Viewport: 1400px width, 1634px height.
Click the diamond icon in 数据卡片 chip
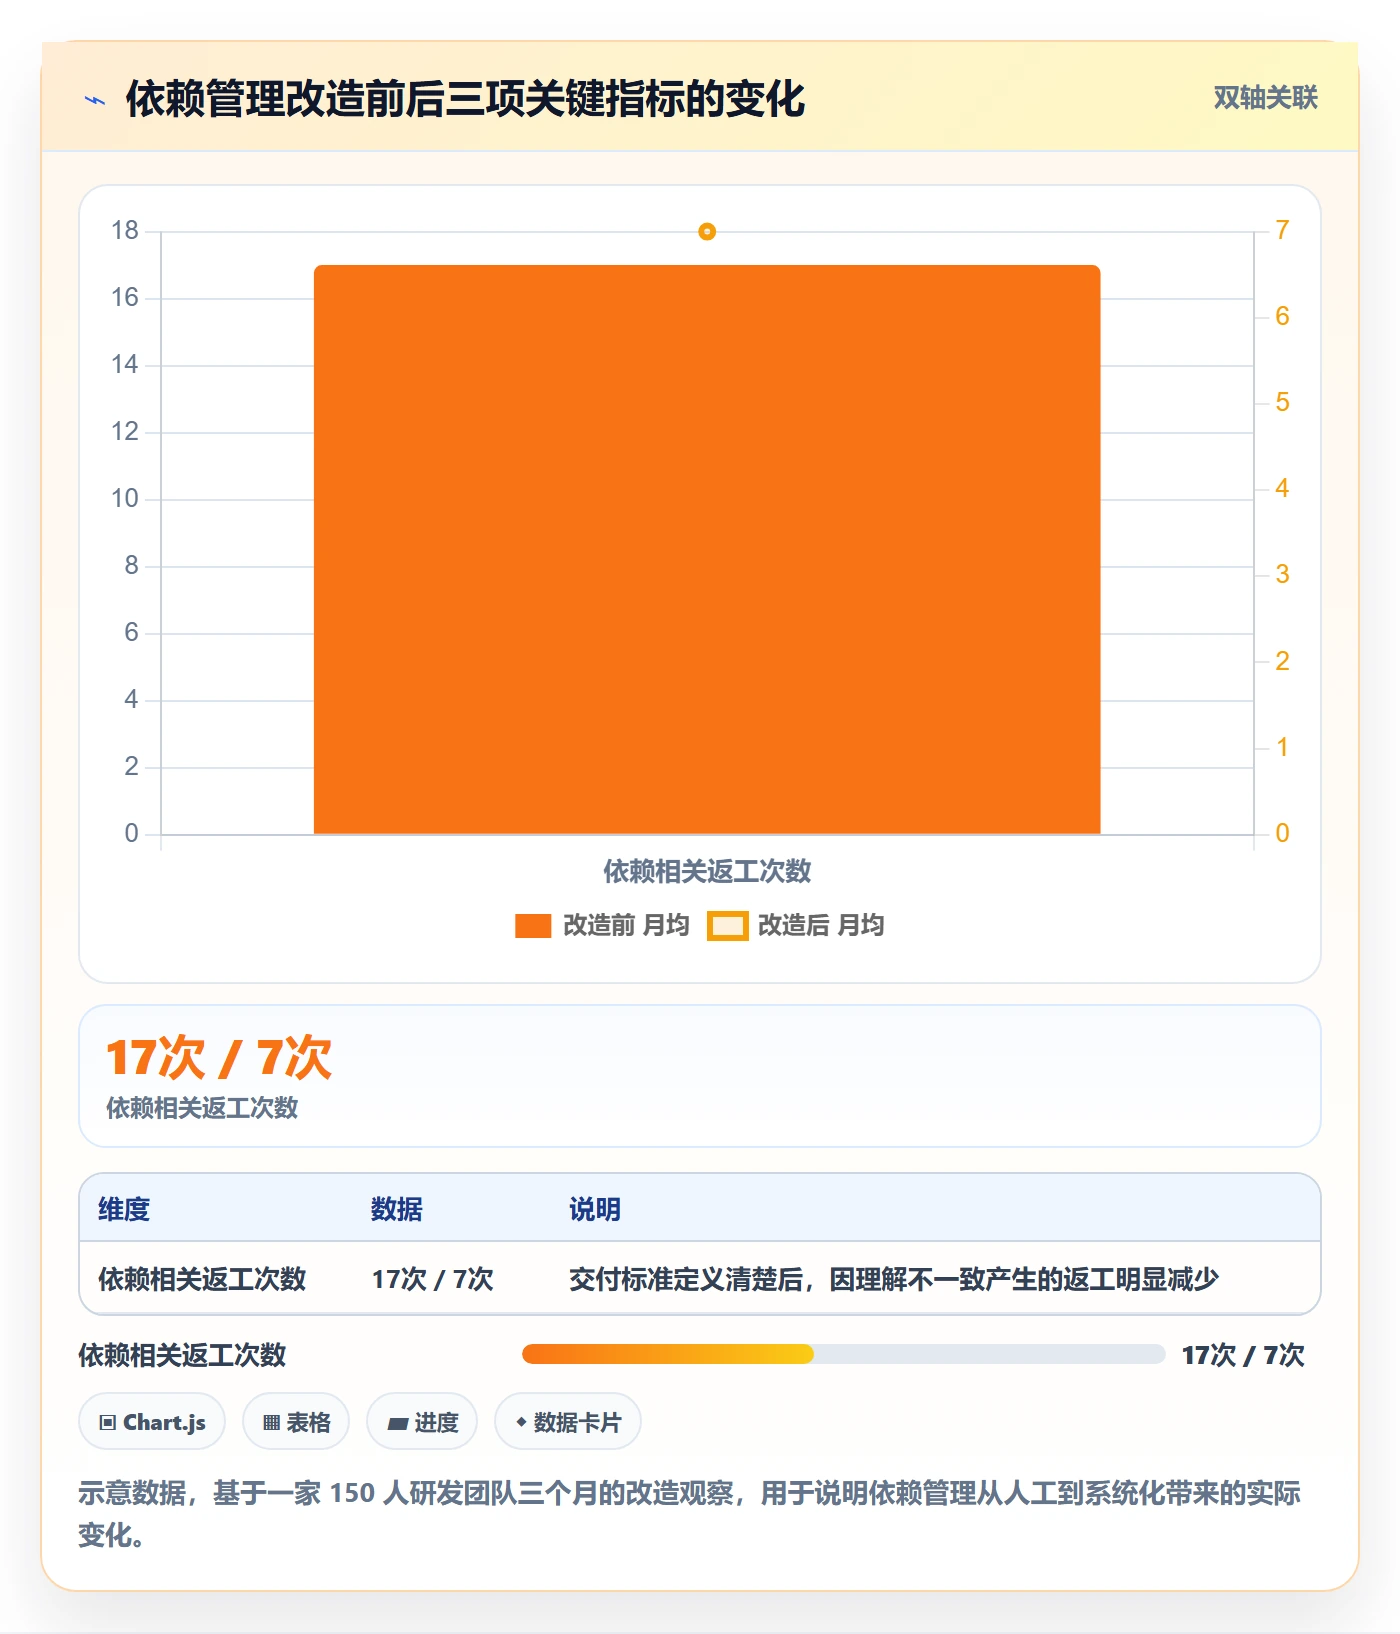[521, 1421]
